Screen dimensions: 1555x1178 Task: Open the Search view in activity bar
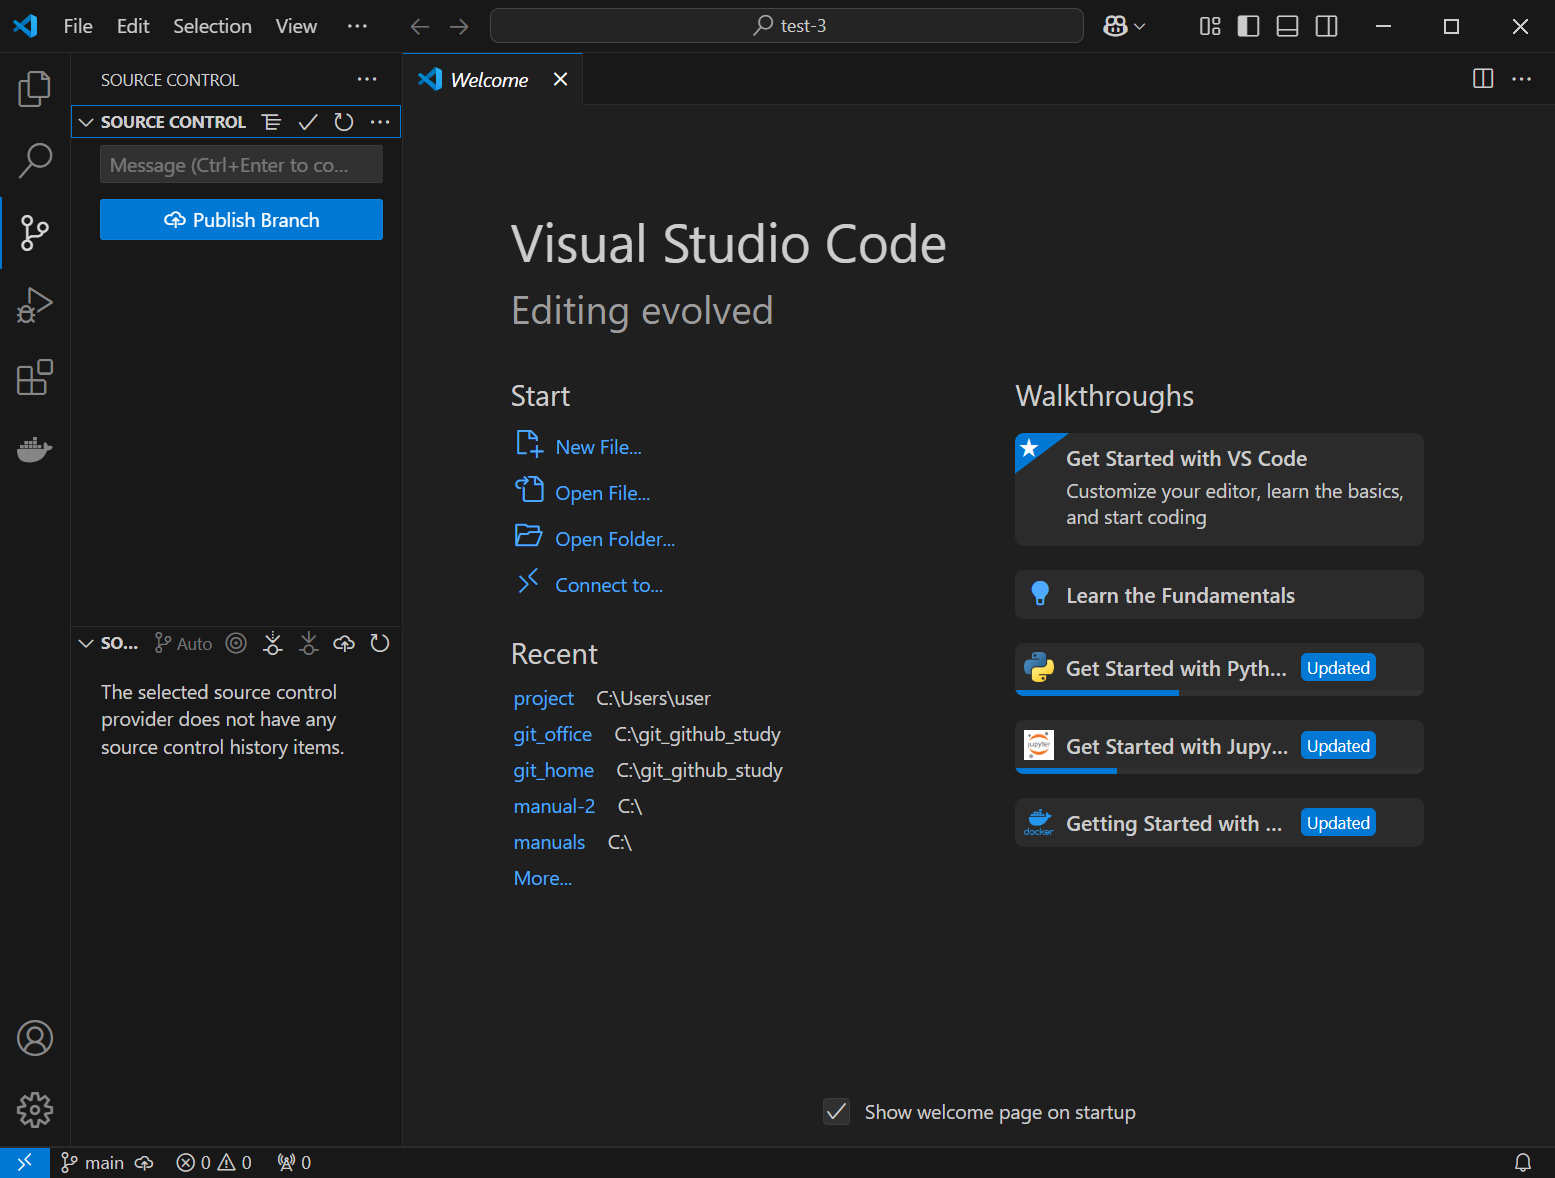coord(34,160)
